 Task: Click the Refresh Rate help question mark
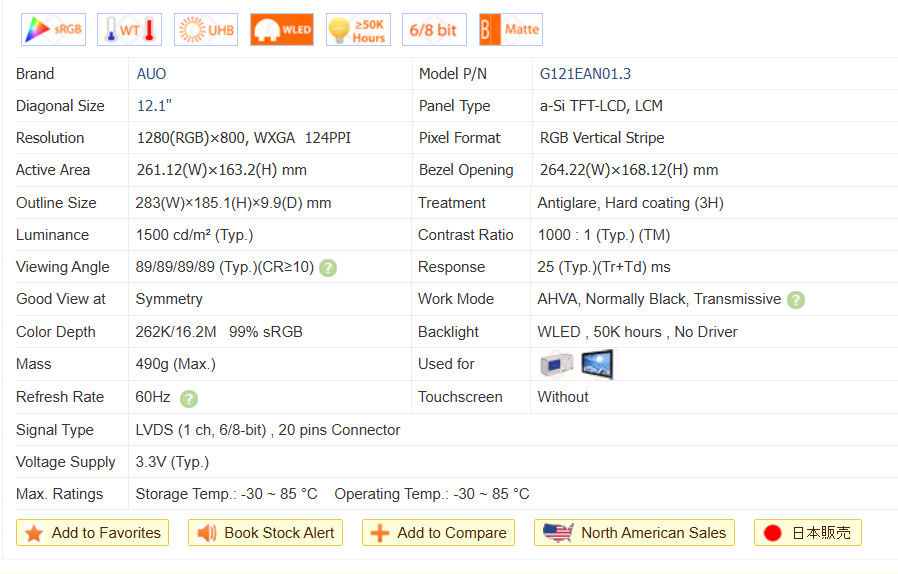[x=189, y=398]
